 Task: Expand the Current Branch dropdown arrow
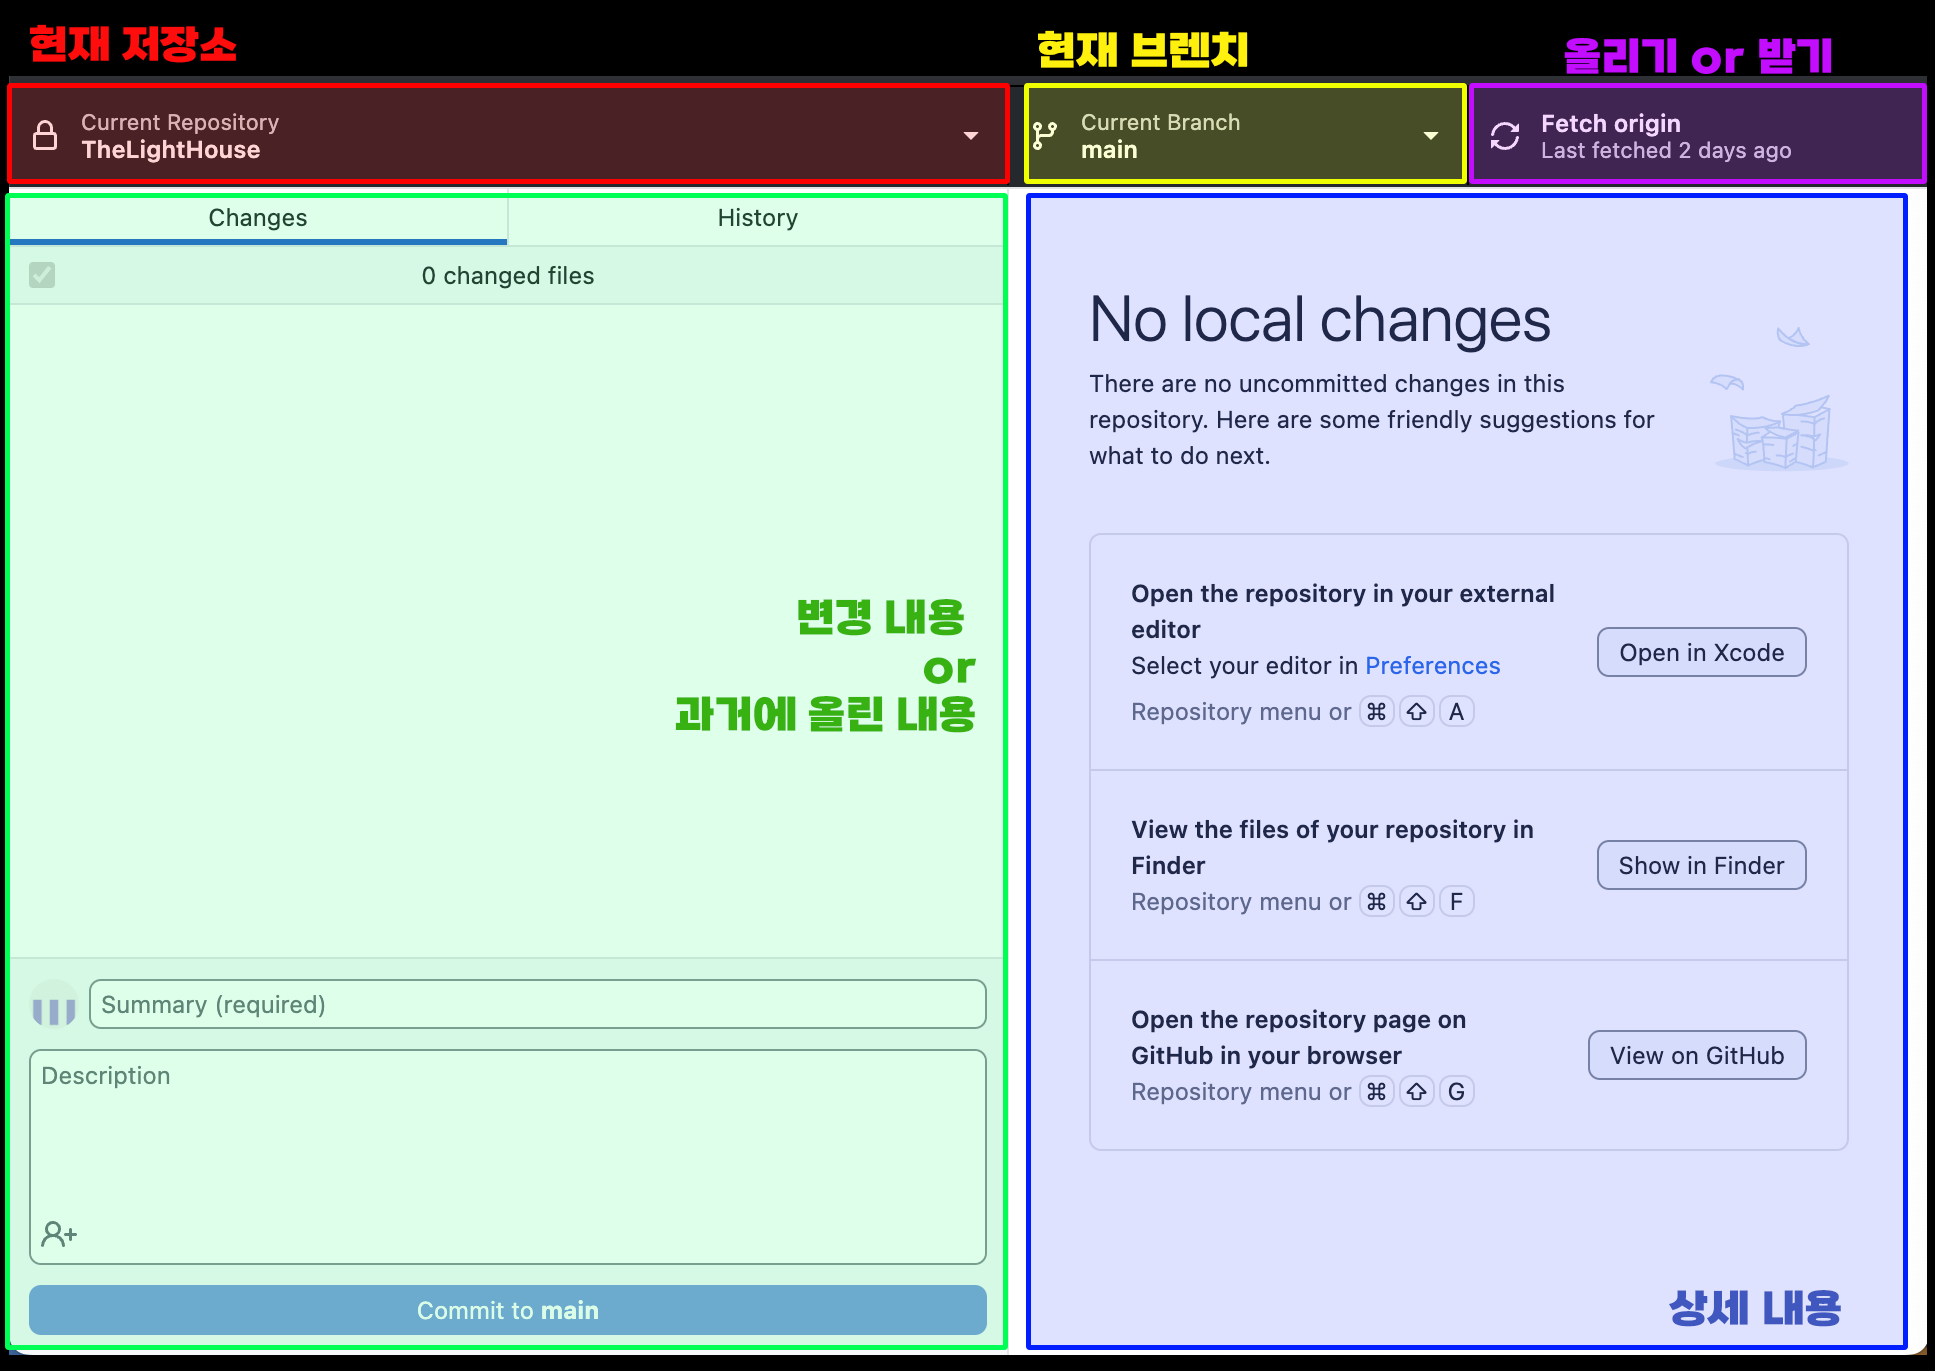point(1430,135)
